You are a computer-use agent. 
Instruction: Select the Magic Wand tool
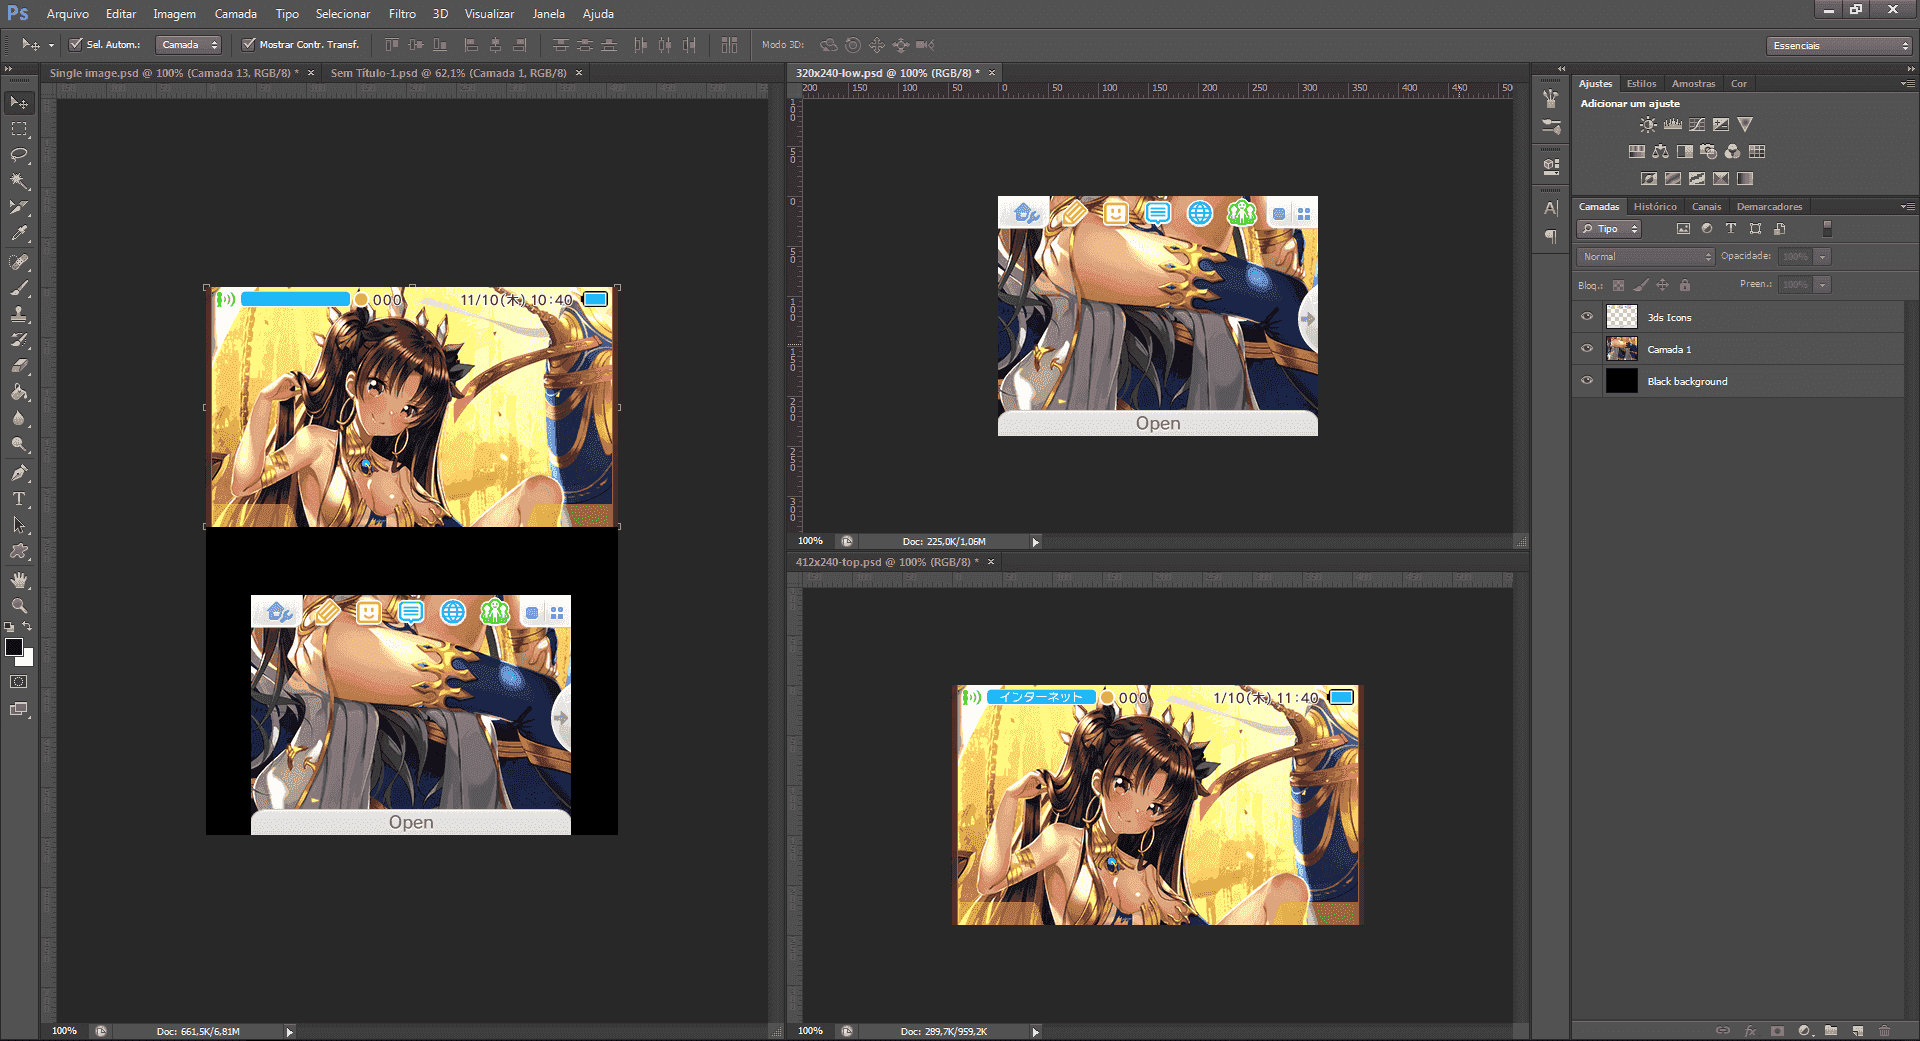point(19,181)
